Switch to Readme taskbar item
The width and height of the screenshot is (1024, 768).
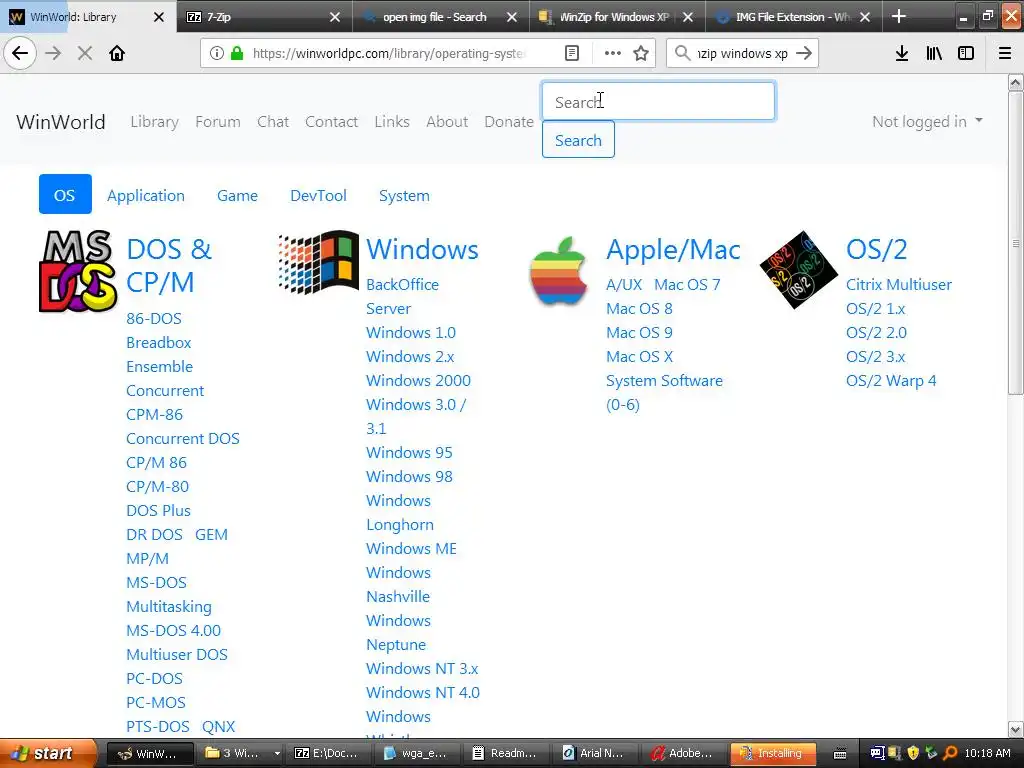(505, 753)
